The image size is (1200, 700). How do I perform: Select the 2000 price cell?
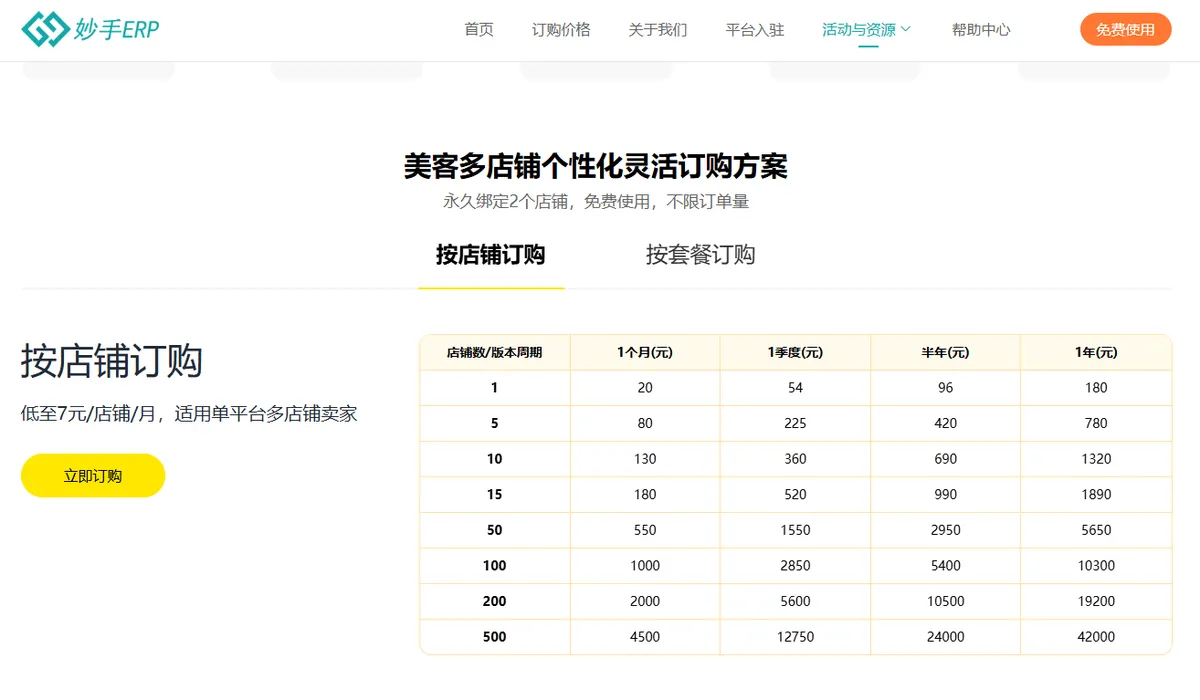(x=645, y=601)
